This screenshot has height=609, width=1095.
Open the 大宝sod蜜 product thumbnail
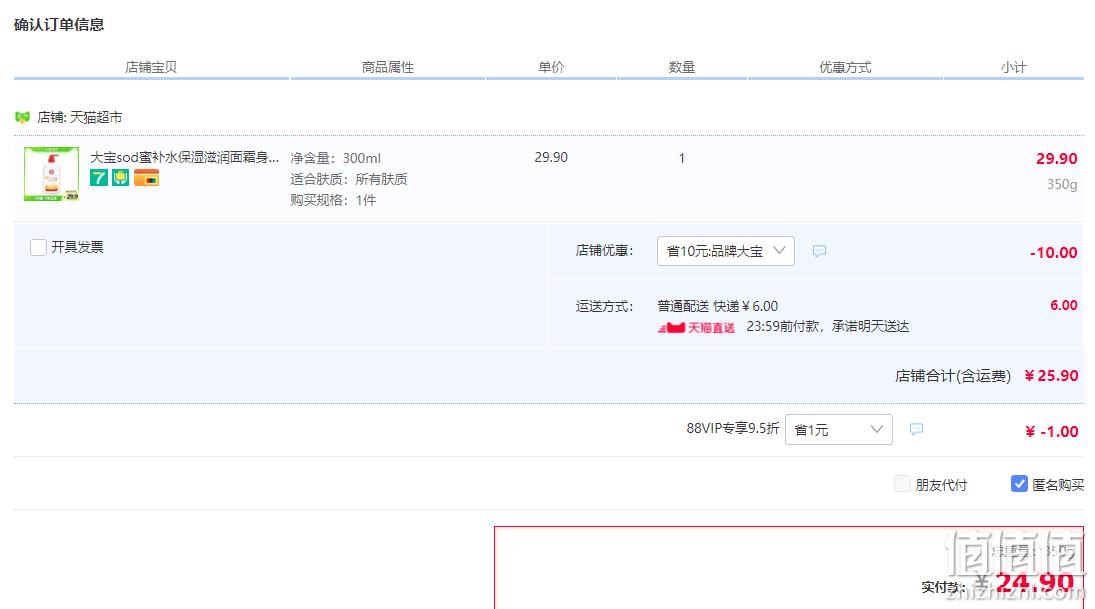tap(51, 174)
